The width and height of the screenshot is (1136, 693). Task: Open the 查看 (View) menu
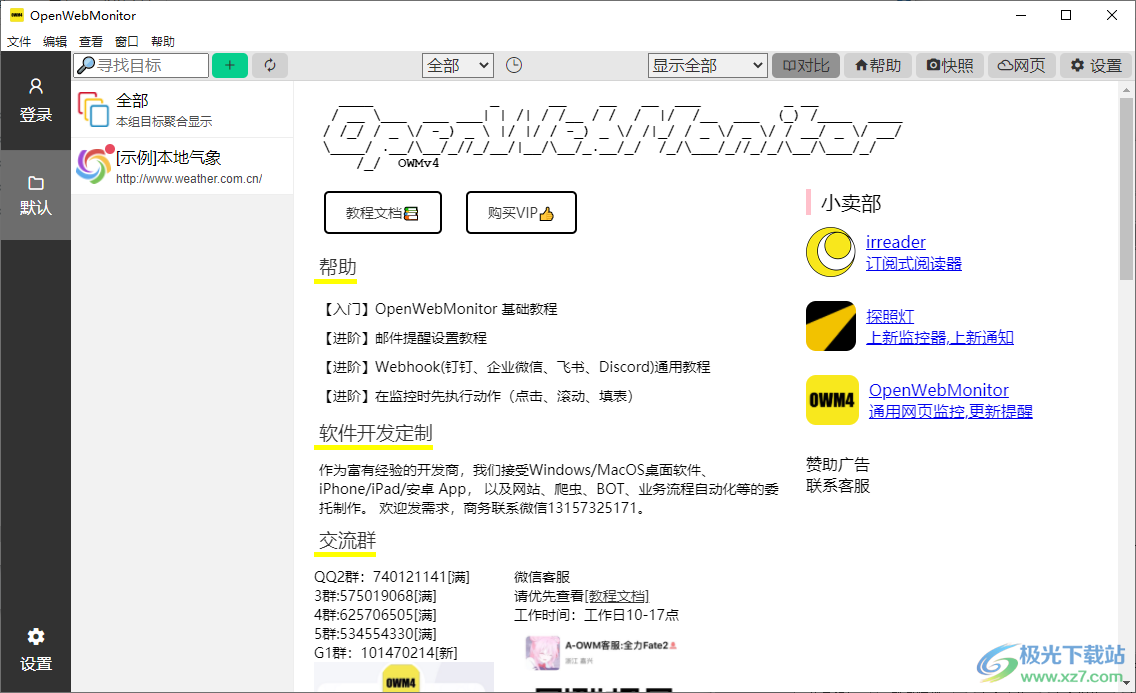click(91, 41)
